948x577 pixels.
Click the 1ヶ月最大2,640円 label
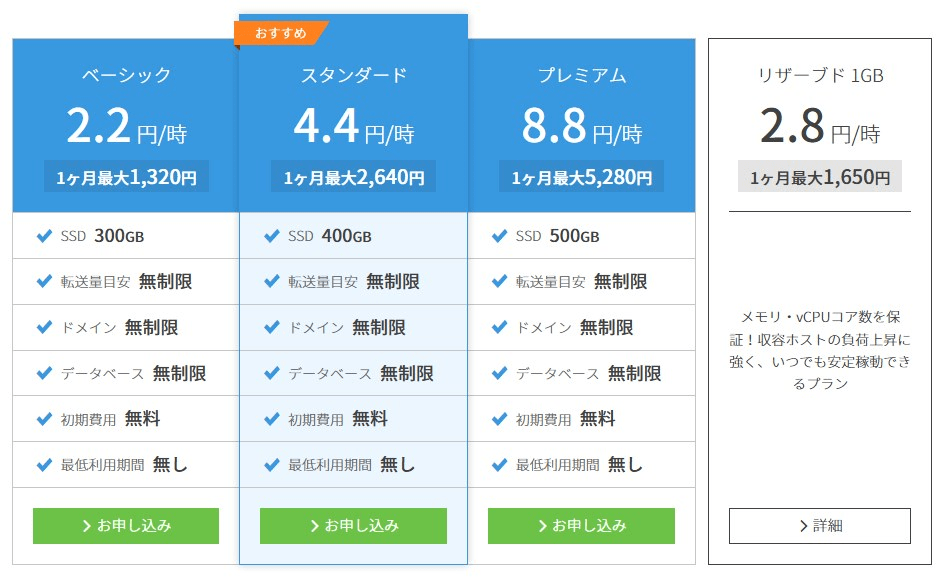click(x=354, y=177)
